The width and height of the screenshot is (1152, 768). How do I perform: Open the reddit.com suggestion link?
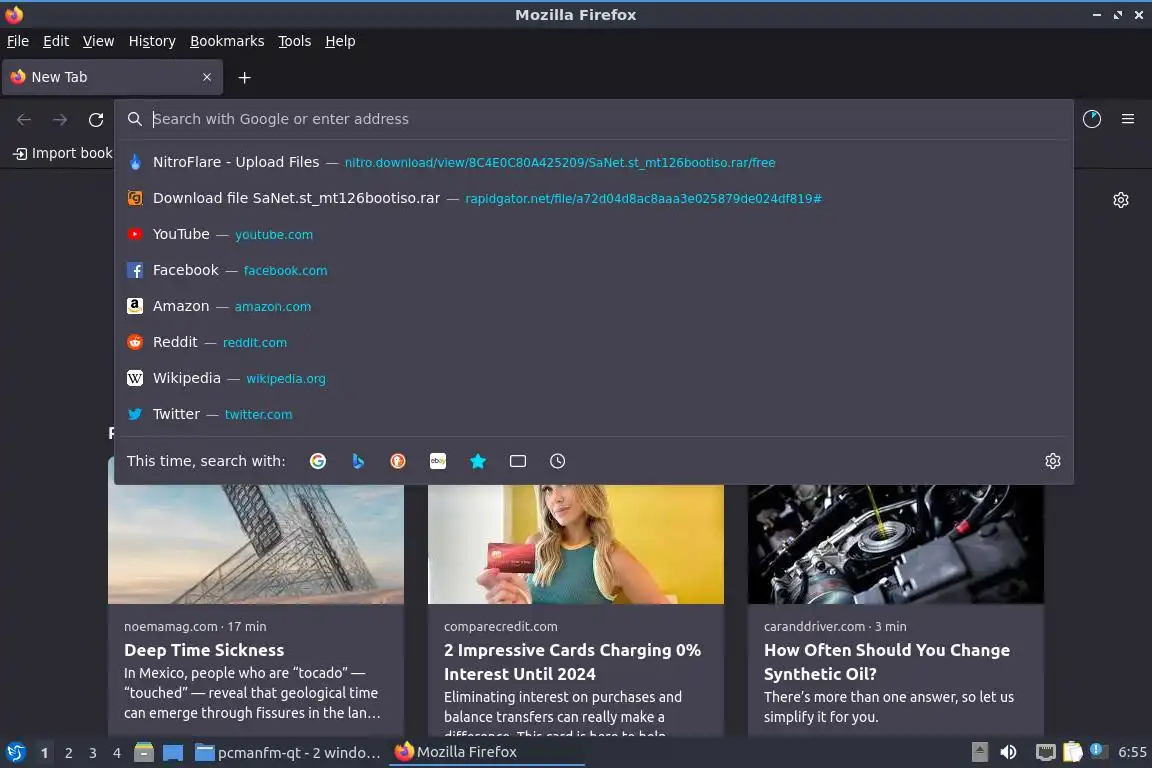click(x=255, y=342)
